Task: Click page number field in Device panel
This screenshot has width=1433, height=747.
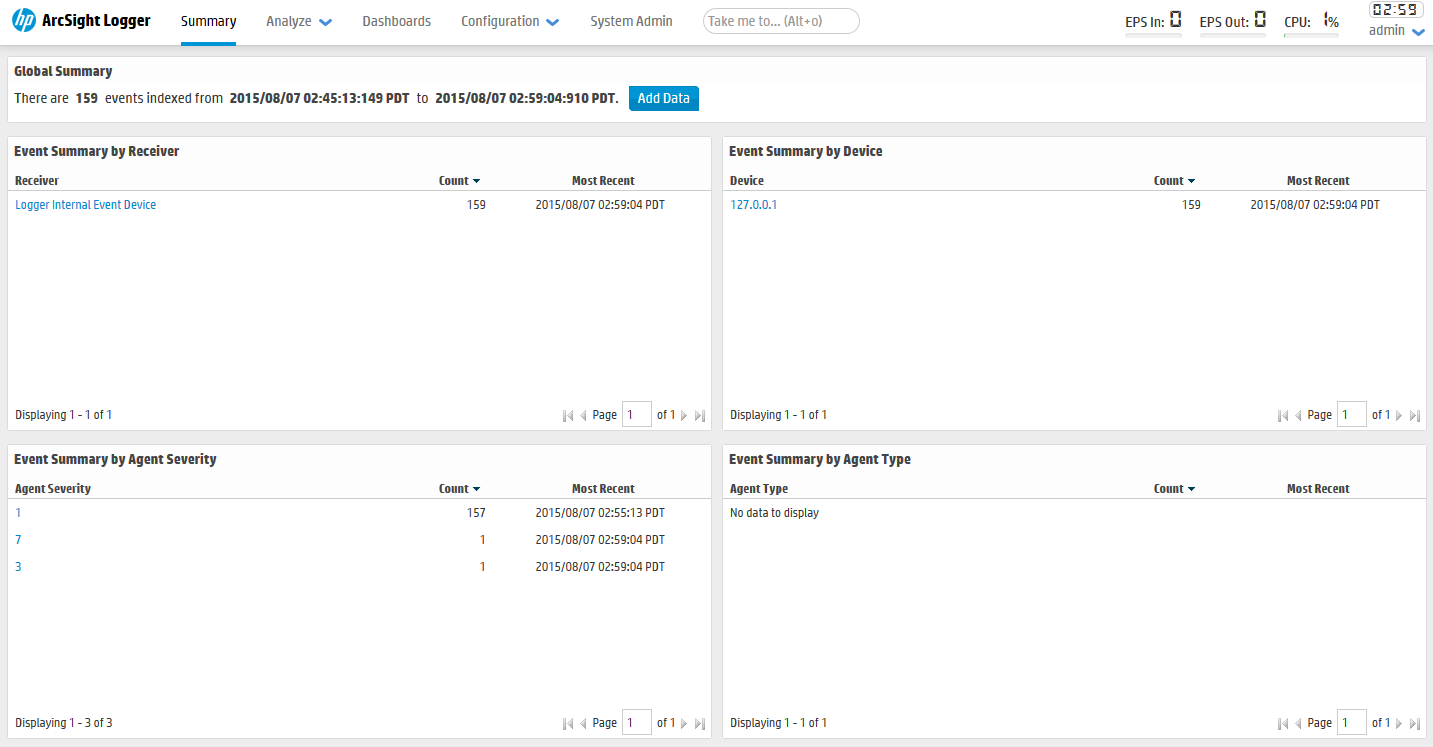Action: [x=1352, y=415]
